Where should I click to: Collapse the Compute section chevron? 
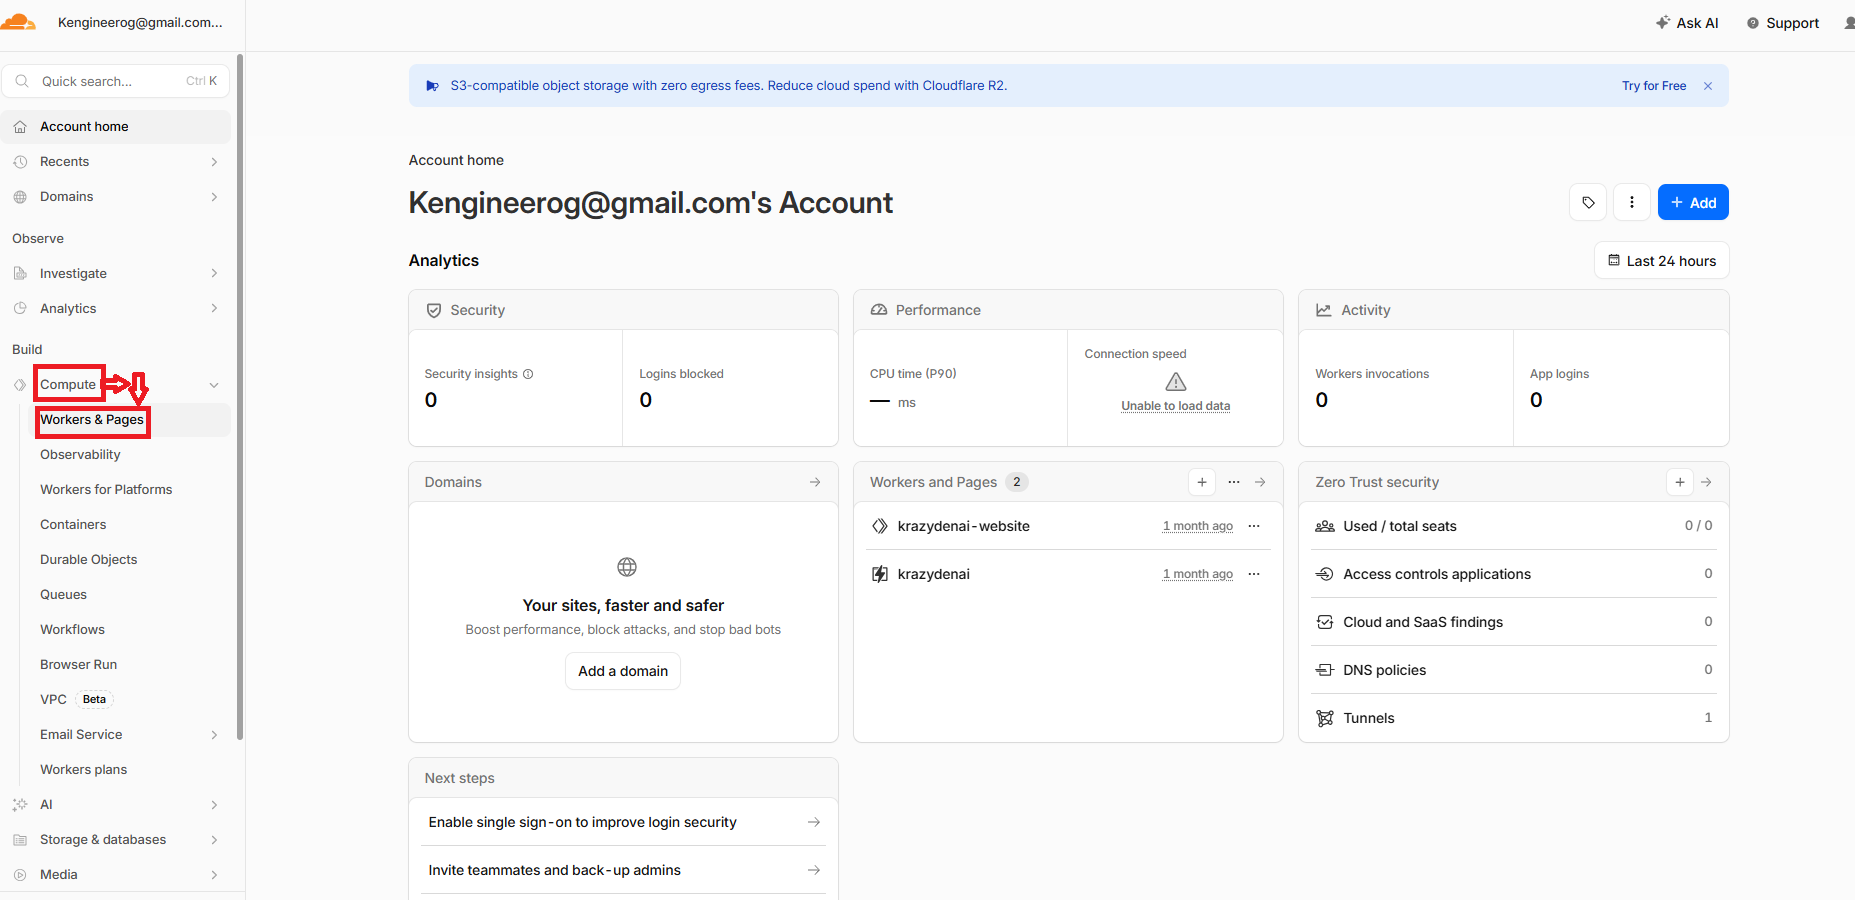click(x=214, y=385)
